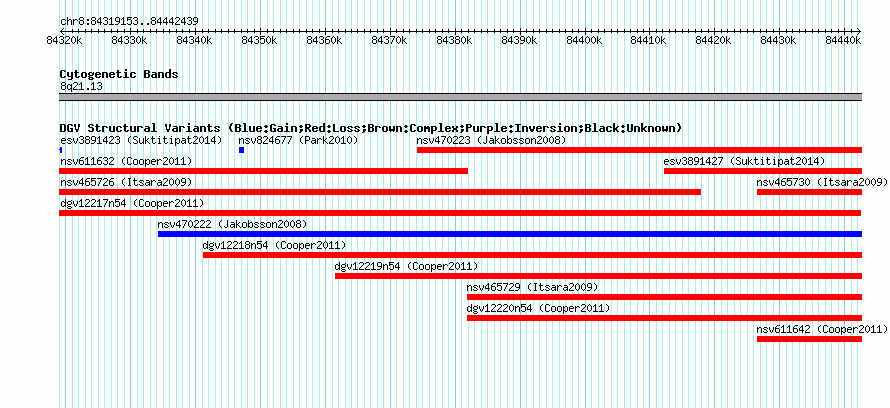Select the red esv3891427 loss bar

(x=763, y=171)
